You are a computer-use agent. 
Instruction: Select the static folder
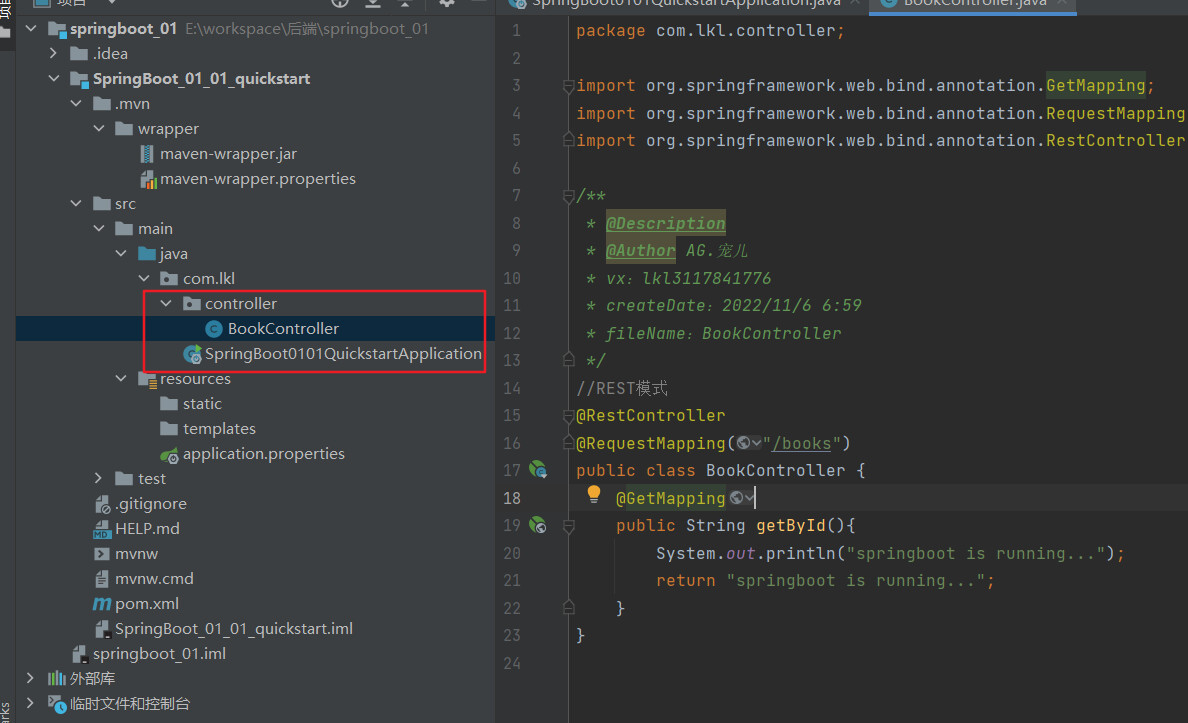point(202,404)
